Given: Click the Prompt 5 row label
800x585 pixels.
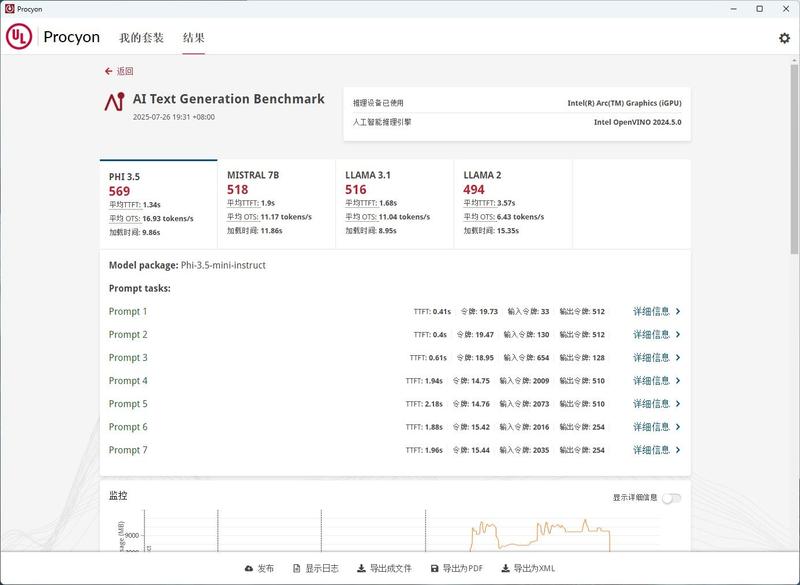Looking at the screenshot, I should point(128,404).
